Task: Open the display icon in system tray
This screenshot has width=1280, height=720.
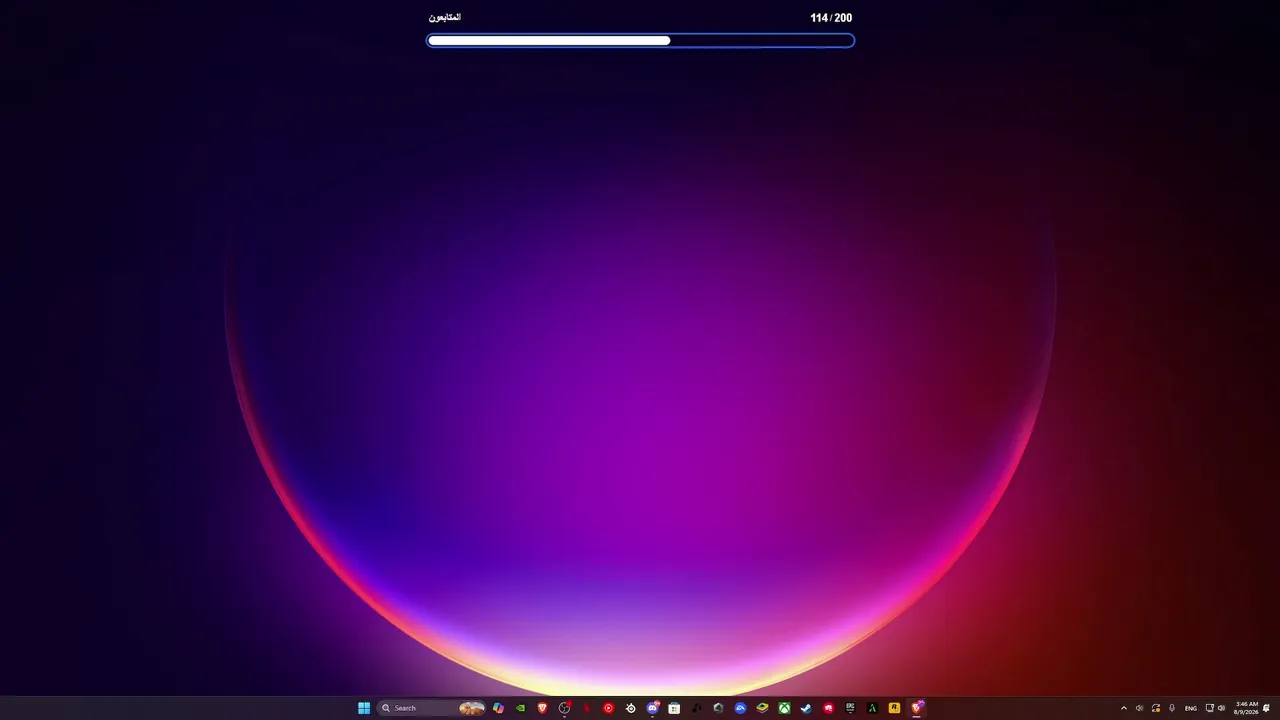Action: pyautogui.click(x=1209, y=708)
